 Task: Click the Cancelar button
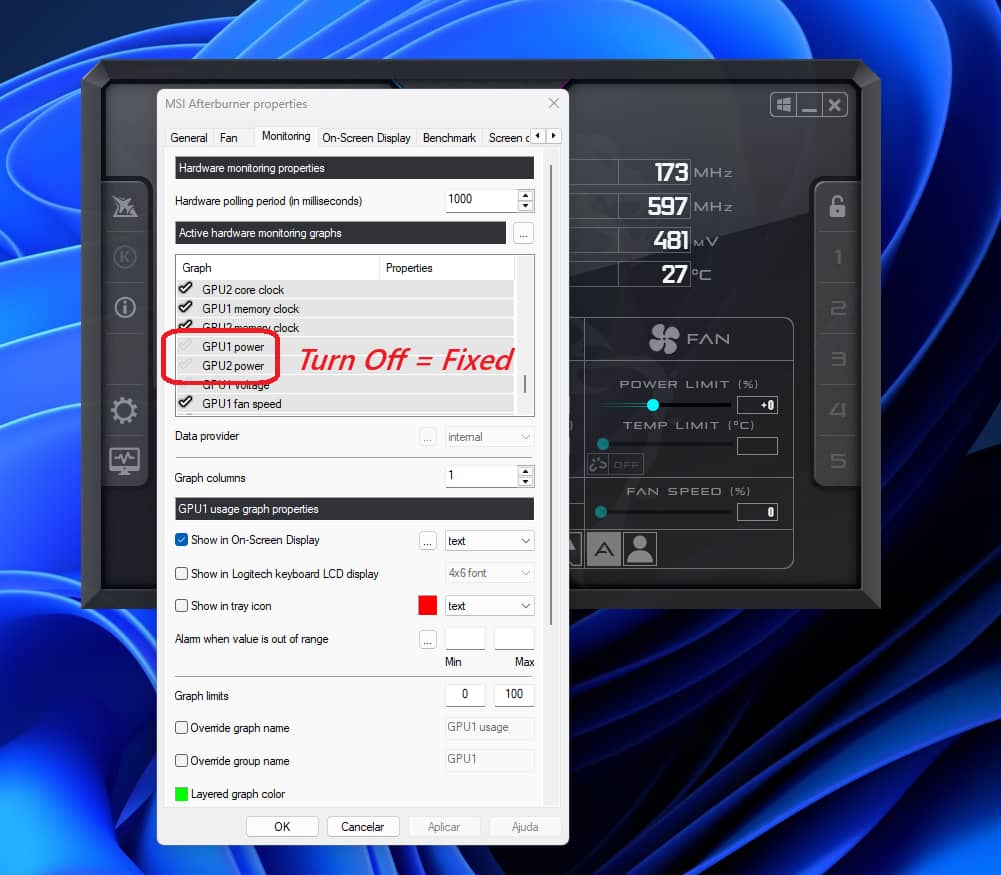[363, 826]
